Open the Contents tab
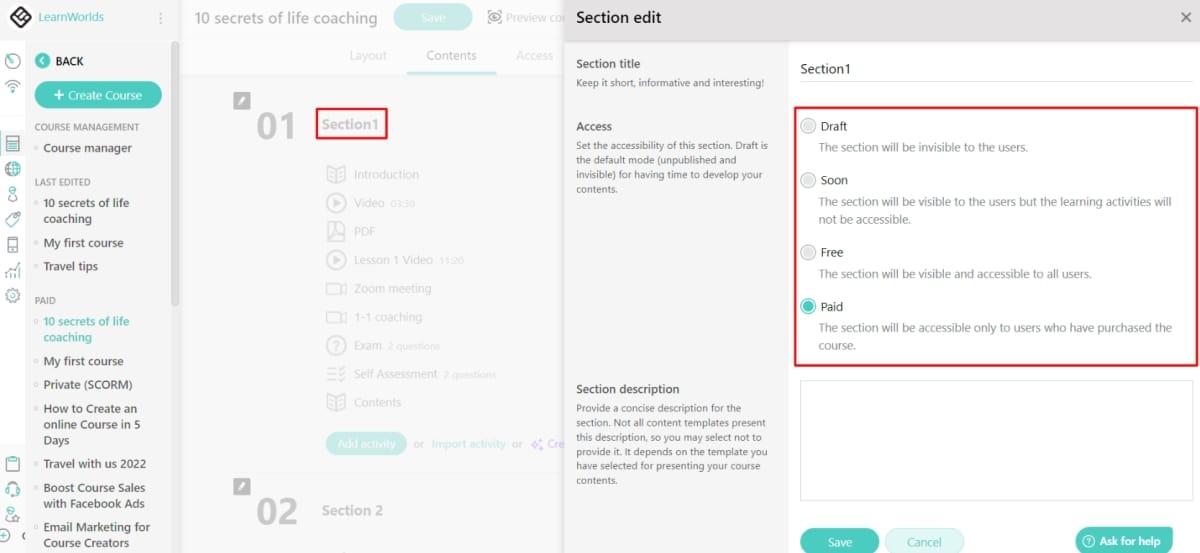This screenshot has height=553, width=1200. click(x=451, y=56)
